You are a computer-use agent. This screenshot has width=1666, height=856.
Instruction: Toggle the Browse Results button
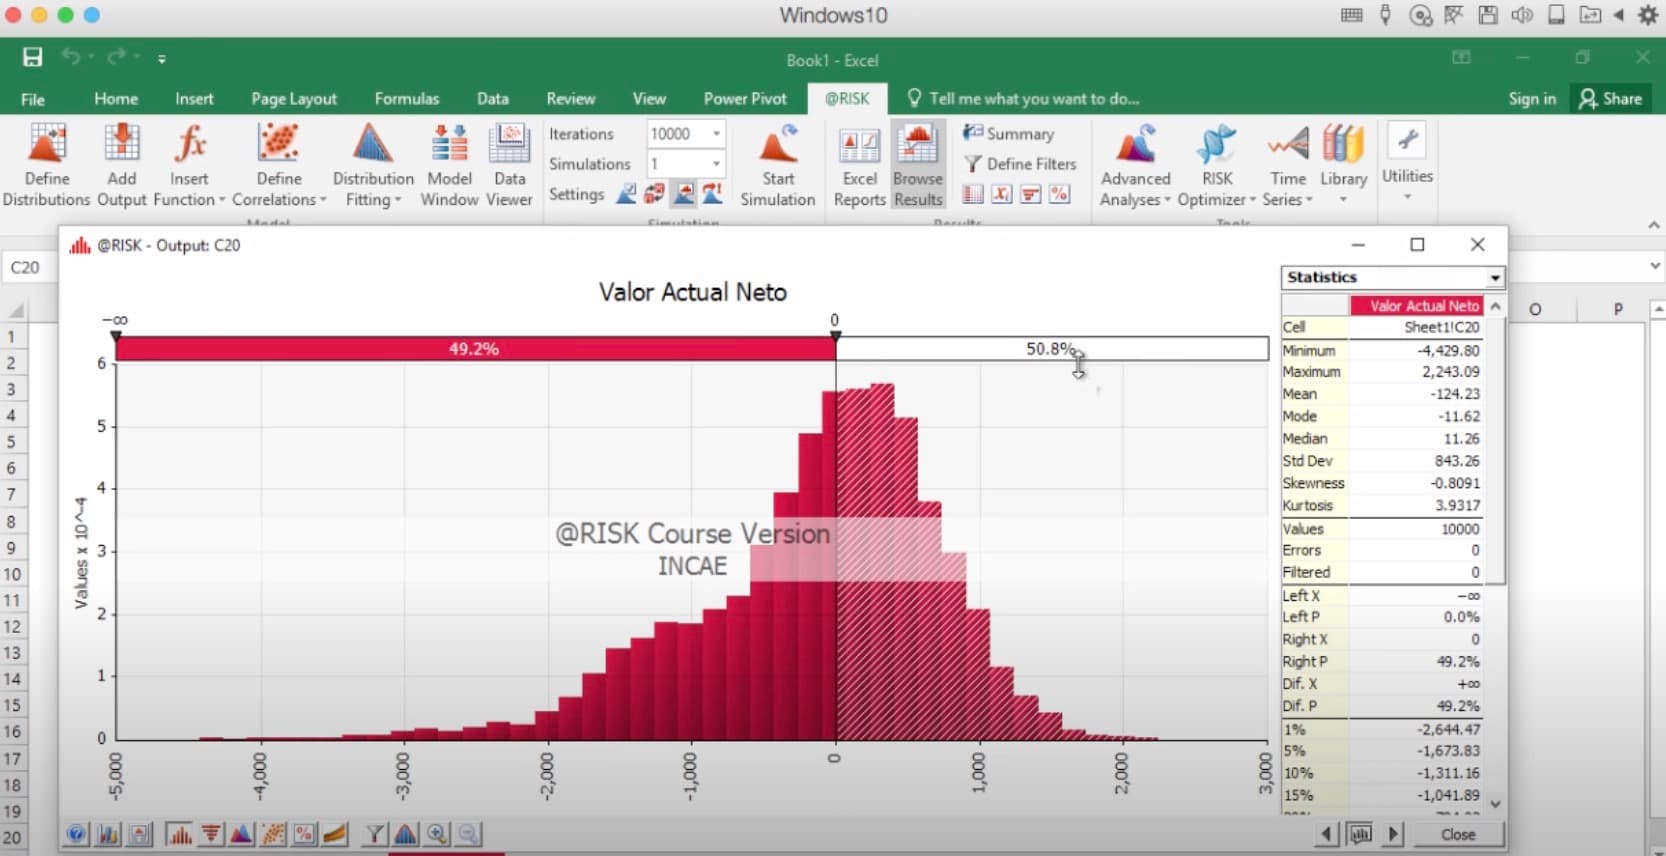pos(917,165)
